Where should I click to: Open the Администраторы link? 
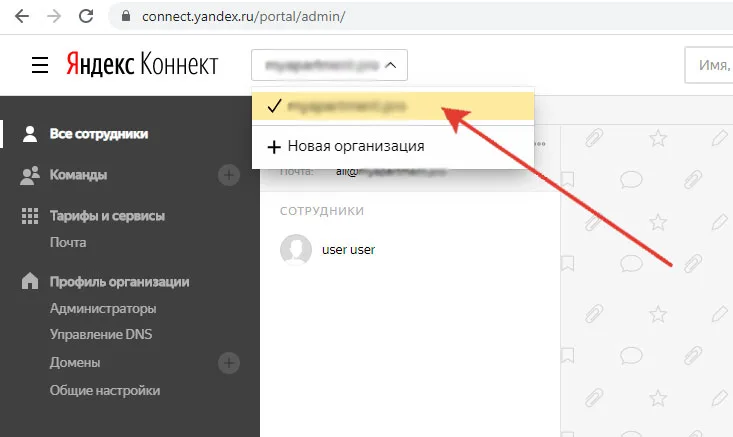pyautogui.click(x=103, y=308)
